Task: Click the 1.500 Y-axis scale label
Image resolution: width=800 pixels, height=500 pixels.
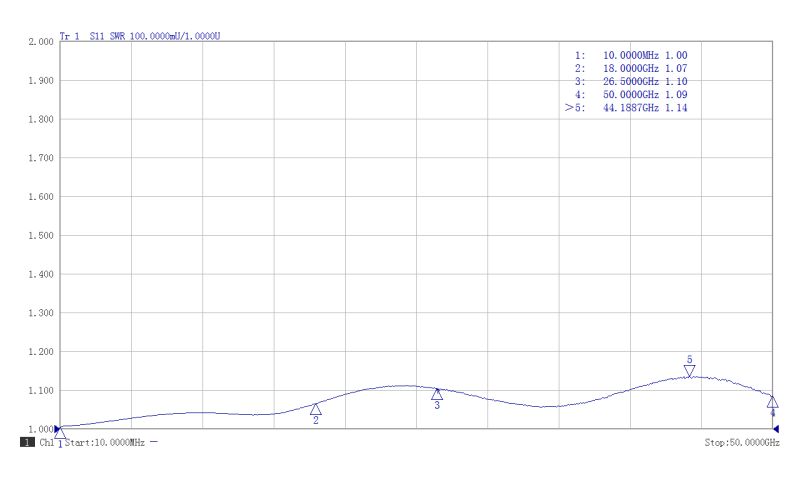Action: pyautogui.click(x=40, y=236)
